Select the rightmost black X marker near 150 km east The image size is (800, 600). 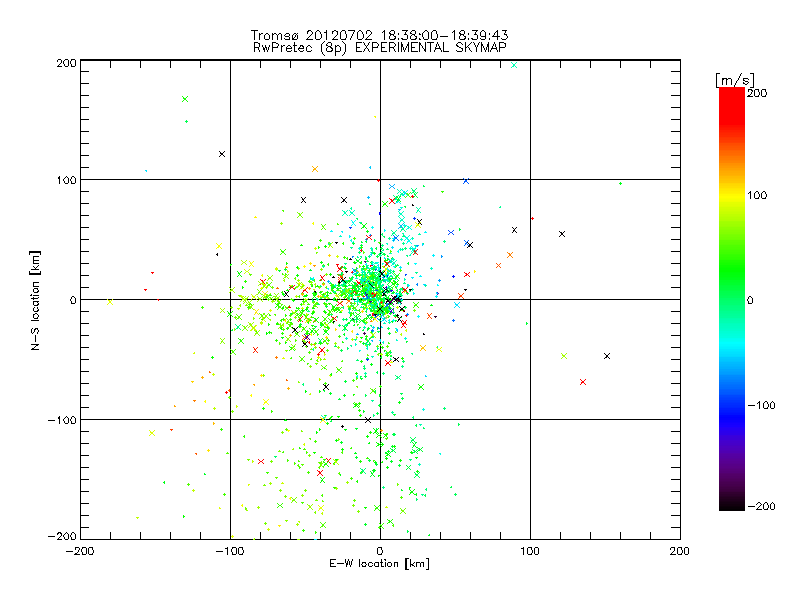point(607,356)
